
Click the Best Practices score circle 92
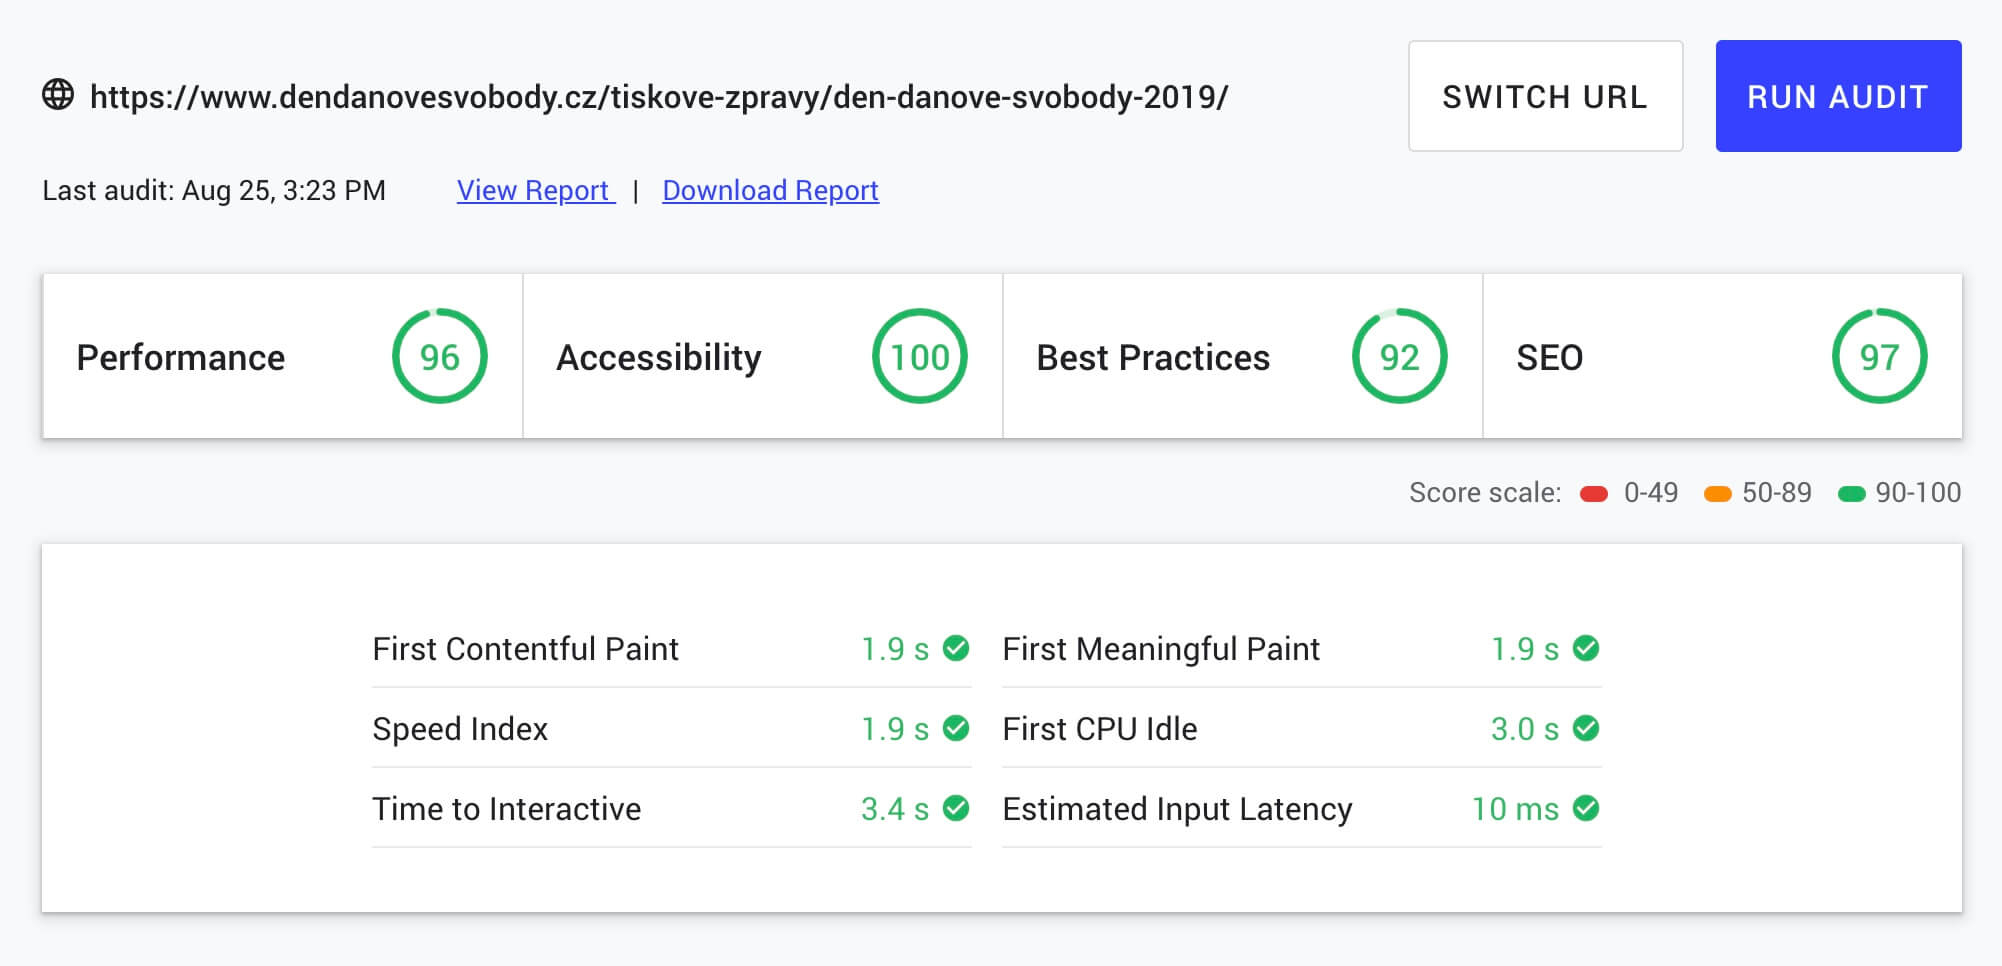coord(1399,356)
